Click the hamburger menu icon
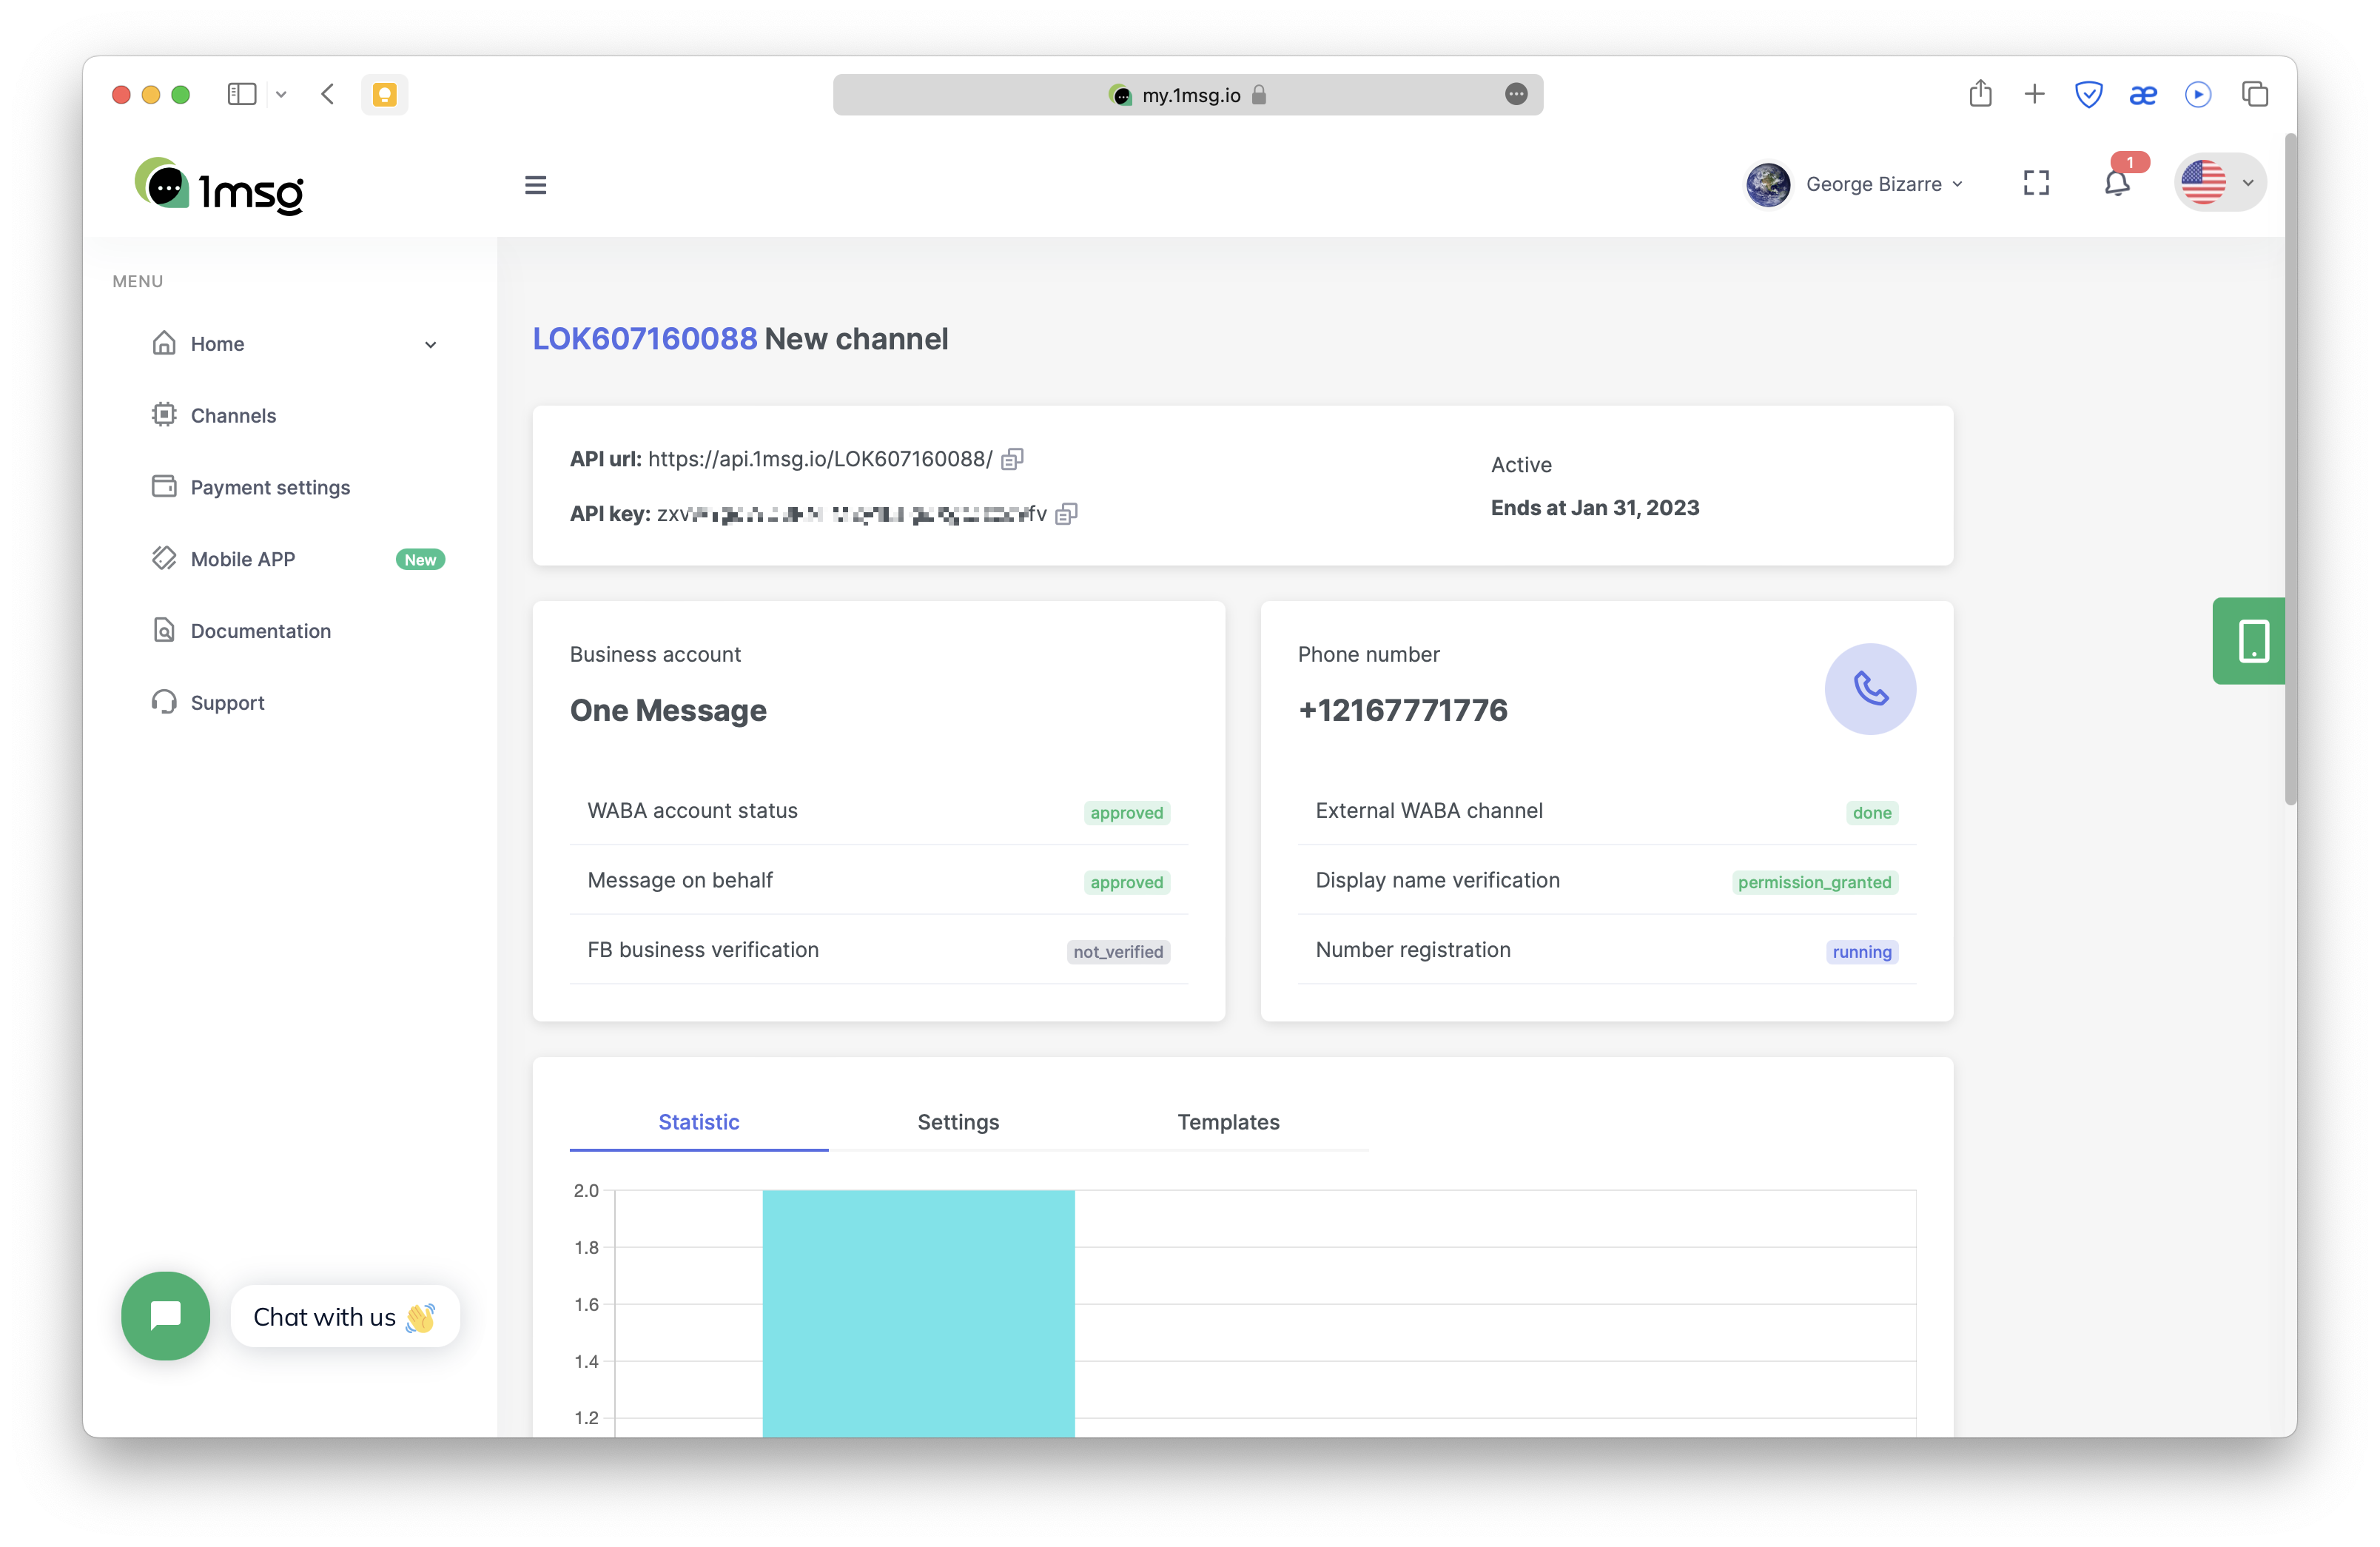Image resolution: width=2380 pixels, height=1547 pixels. click(535, 185)
